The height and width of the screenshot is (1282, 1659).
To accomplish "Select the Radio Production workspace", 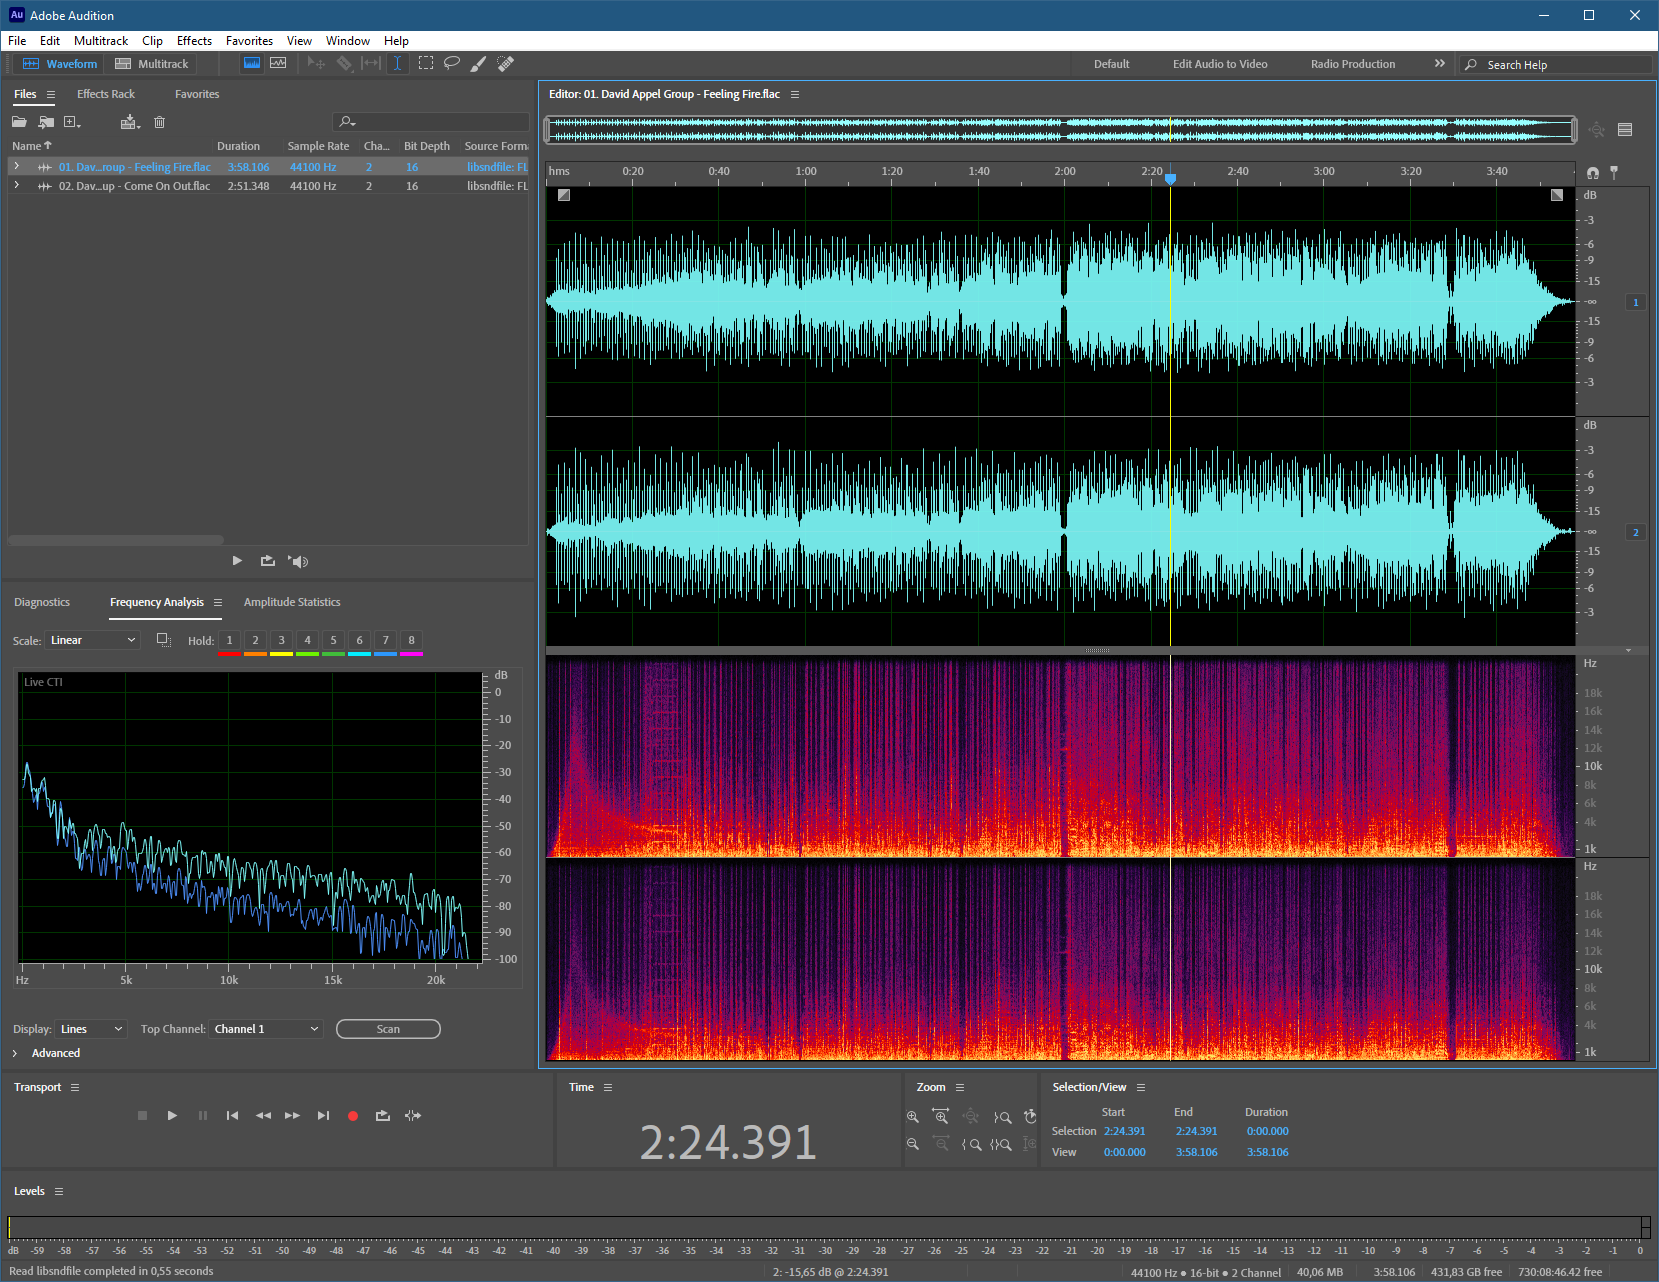I will pyautogui.click(x=1353, y=64).
